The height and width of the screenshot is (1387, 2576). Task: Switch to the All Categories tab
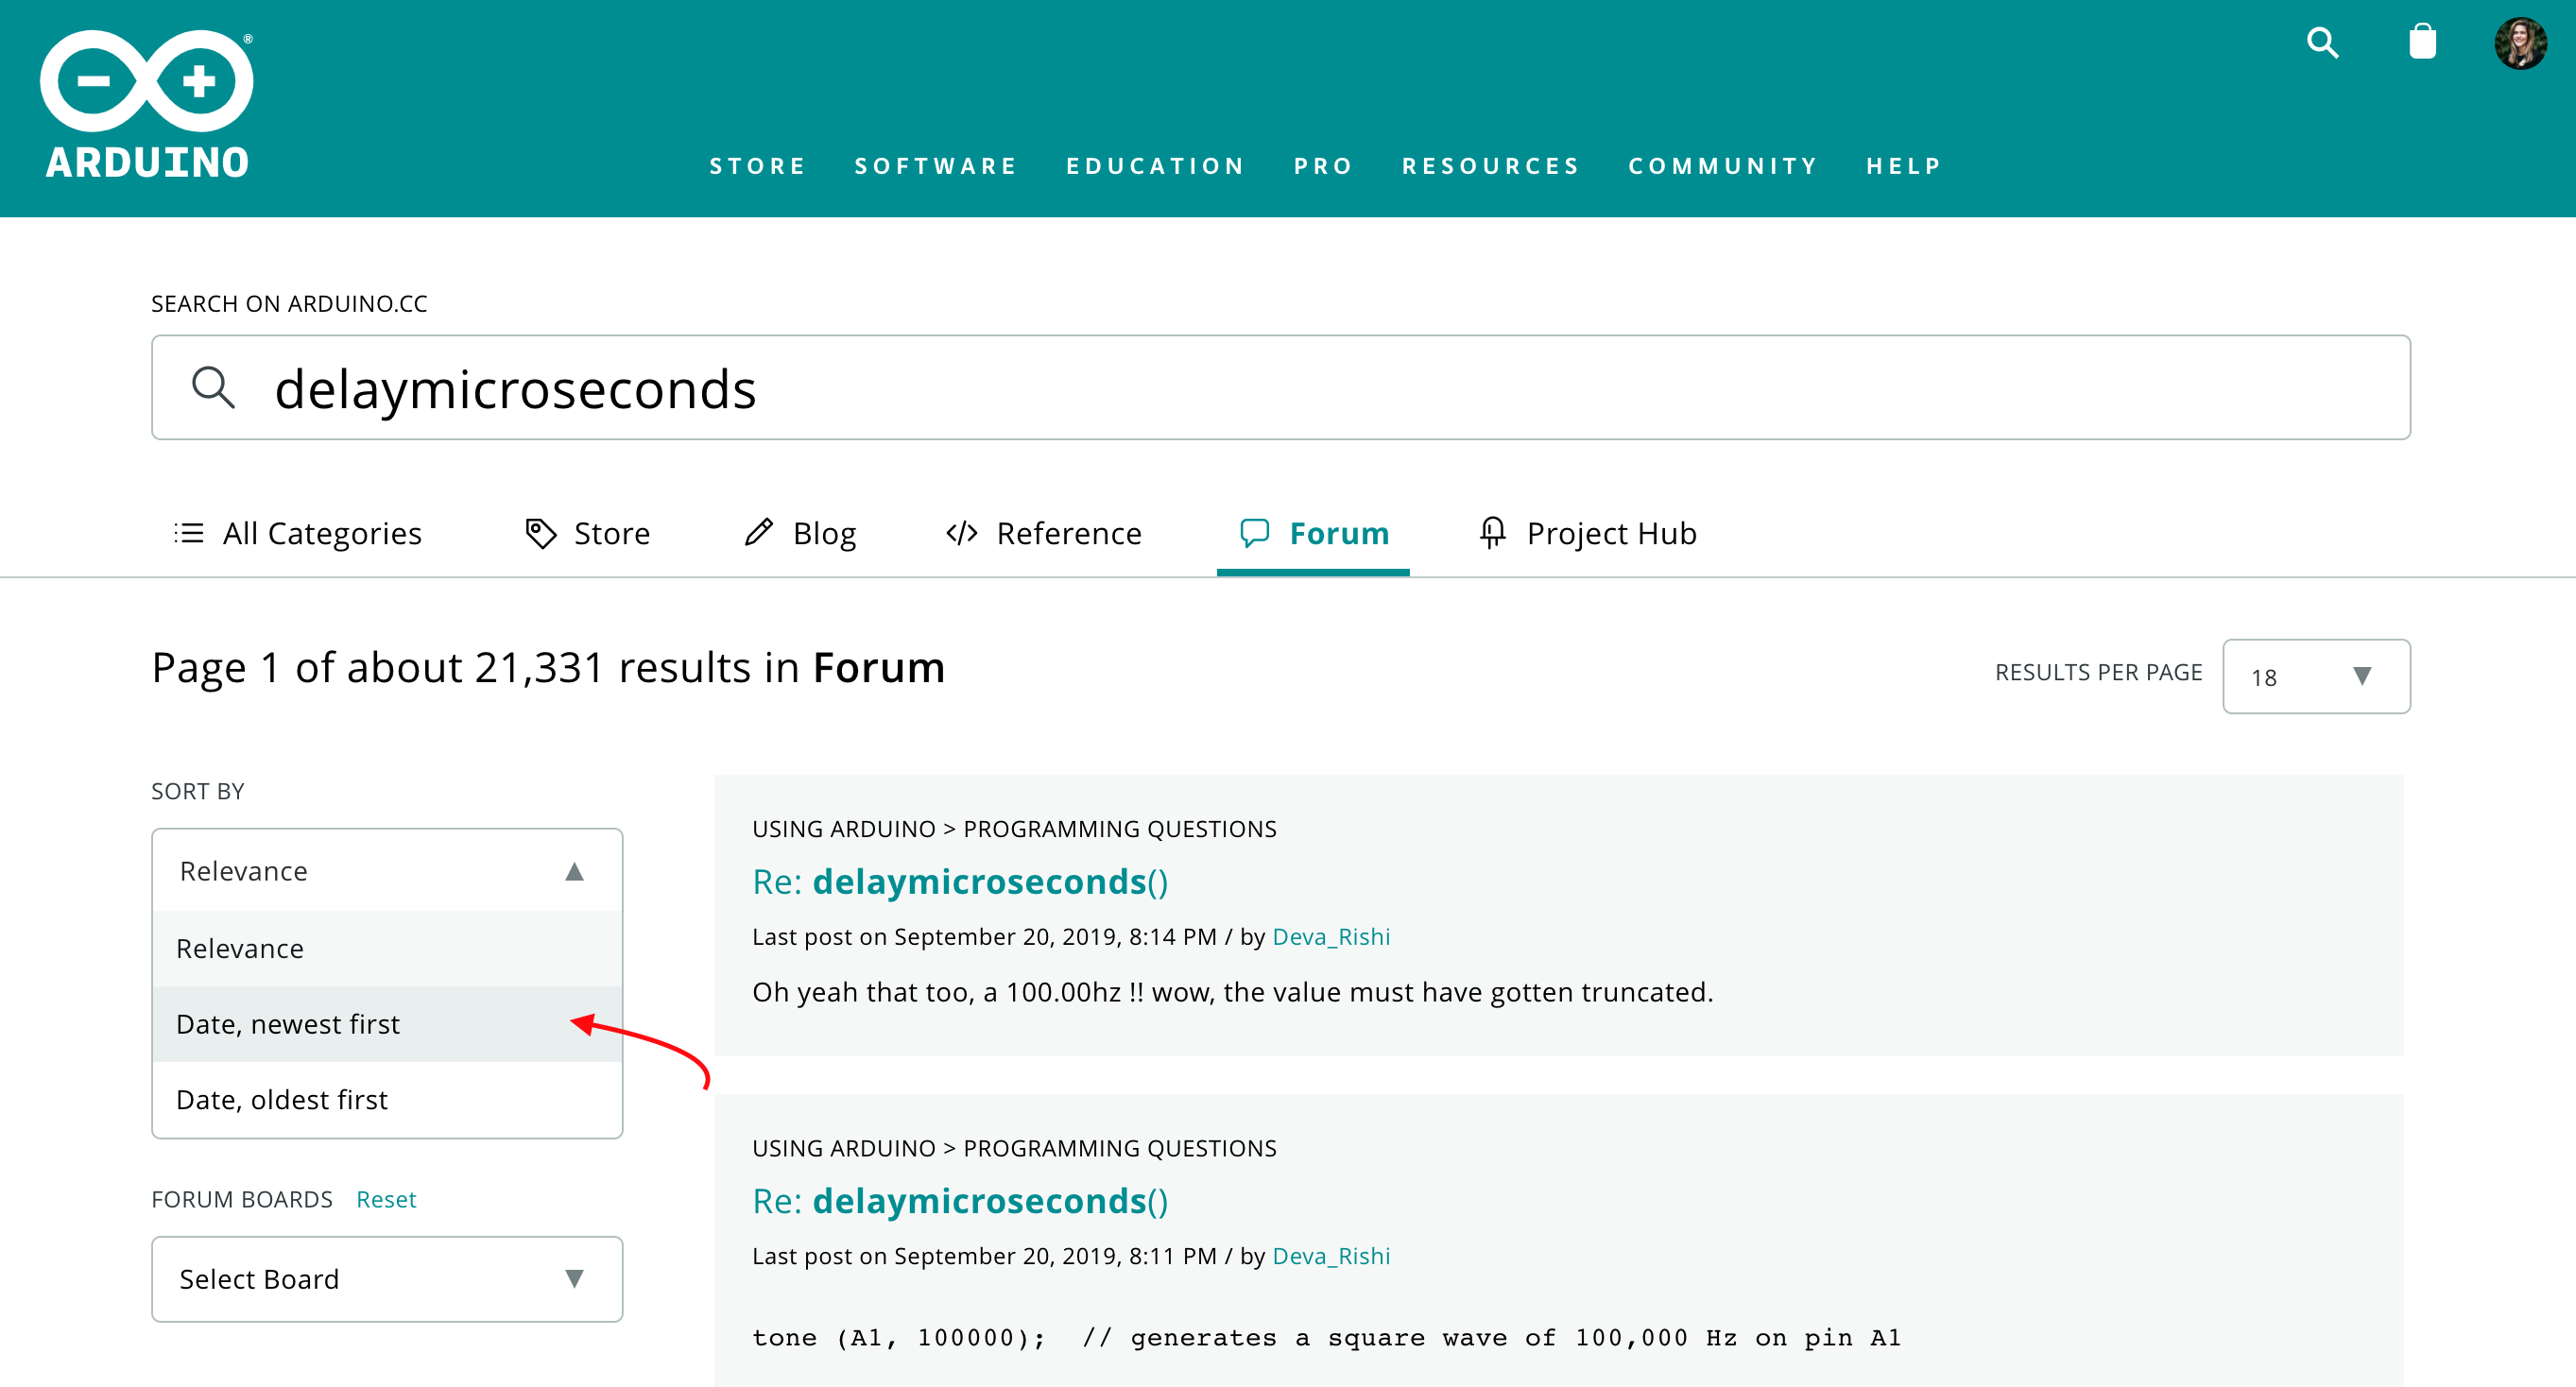tap(298, 533)
